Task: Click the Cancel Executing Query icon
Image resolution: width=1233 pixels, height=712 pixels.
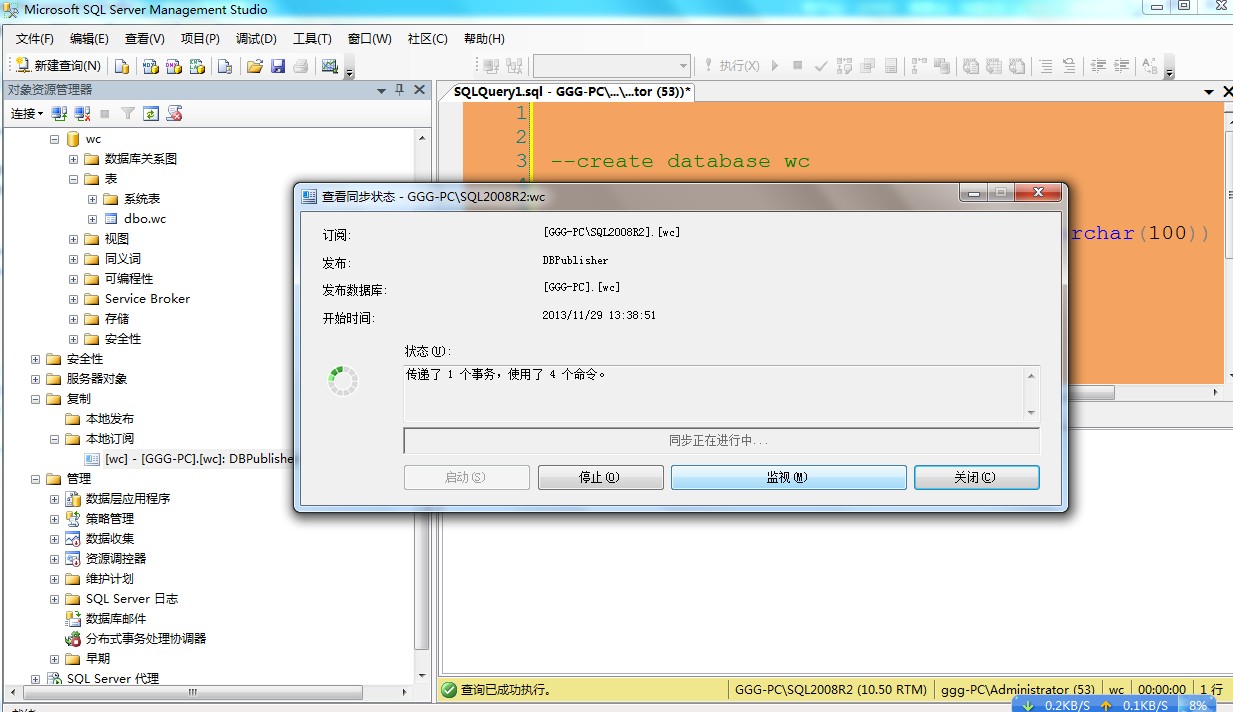Action: pyautogui.click(x=798, y=66)
